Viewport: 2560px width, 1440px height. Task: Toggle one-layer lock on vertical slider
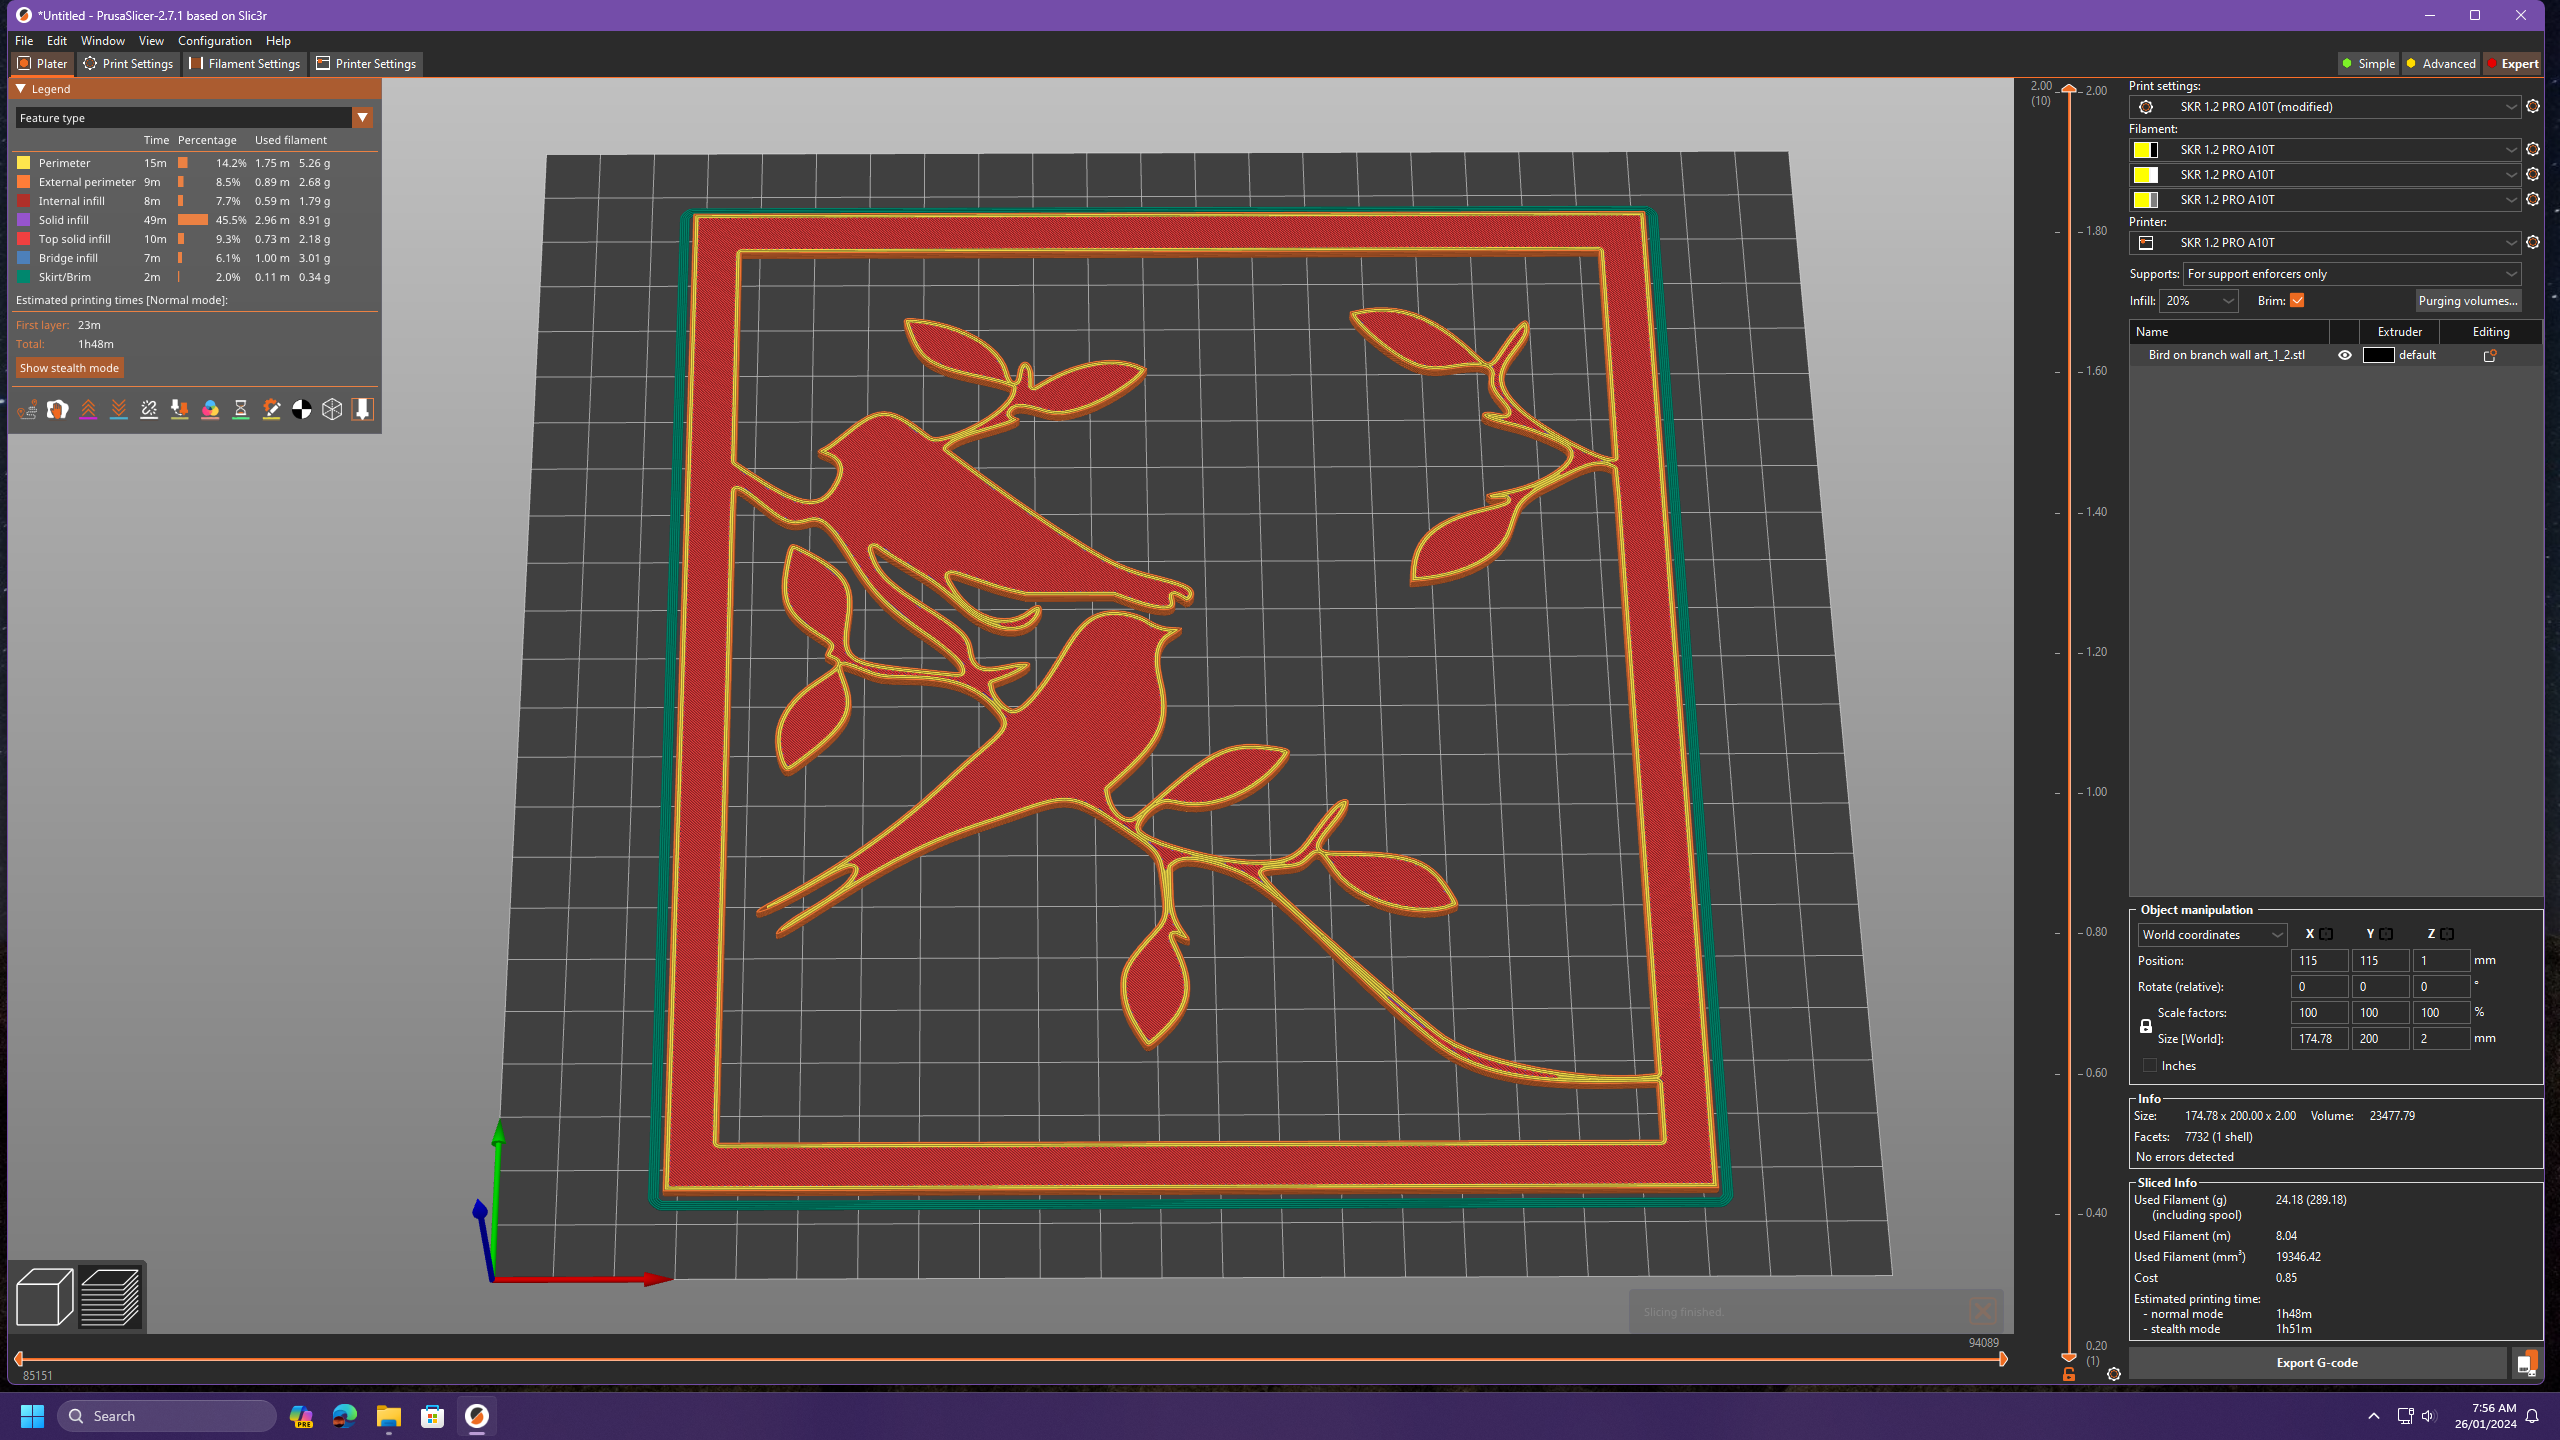pyautogui.click(x=2069, y=1375)
